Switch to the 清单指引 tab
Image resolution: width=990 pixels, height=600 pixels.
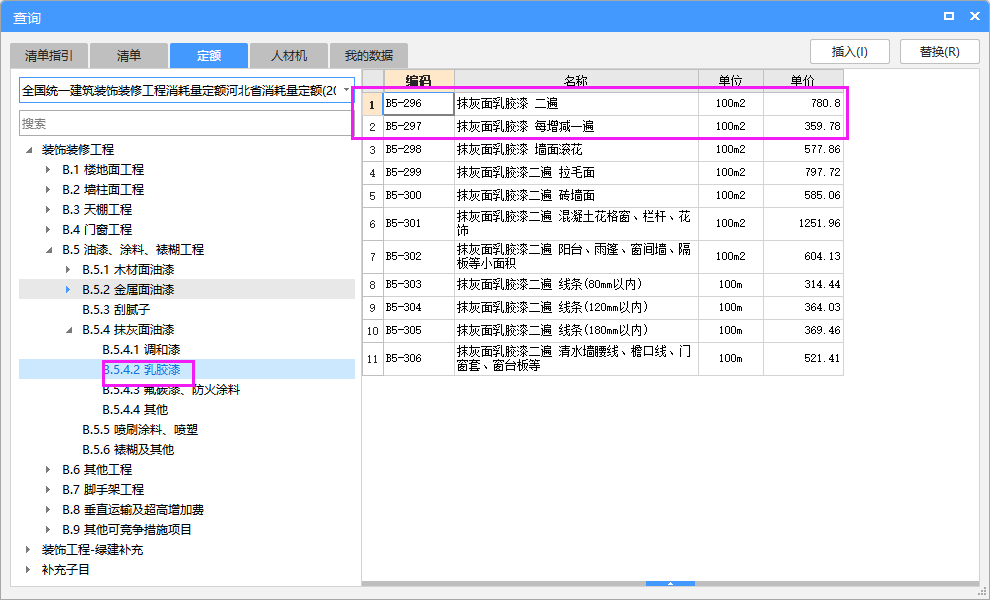point(49,56)
